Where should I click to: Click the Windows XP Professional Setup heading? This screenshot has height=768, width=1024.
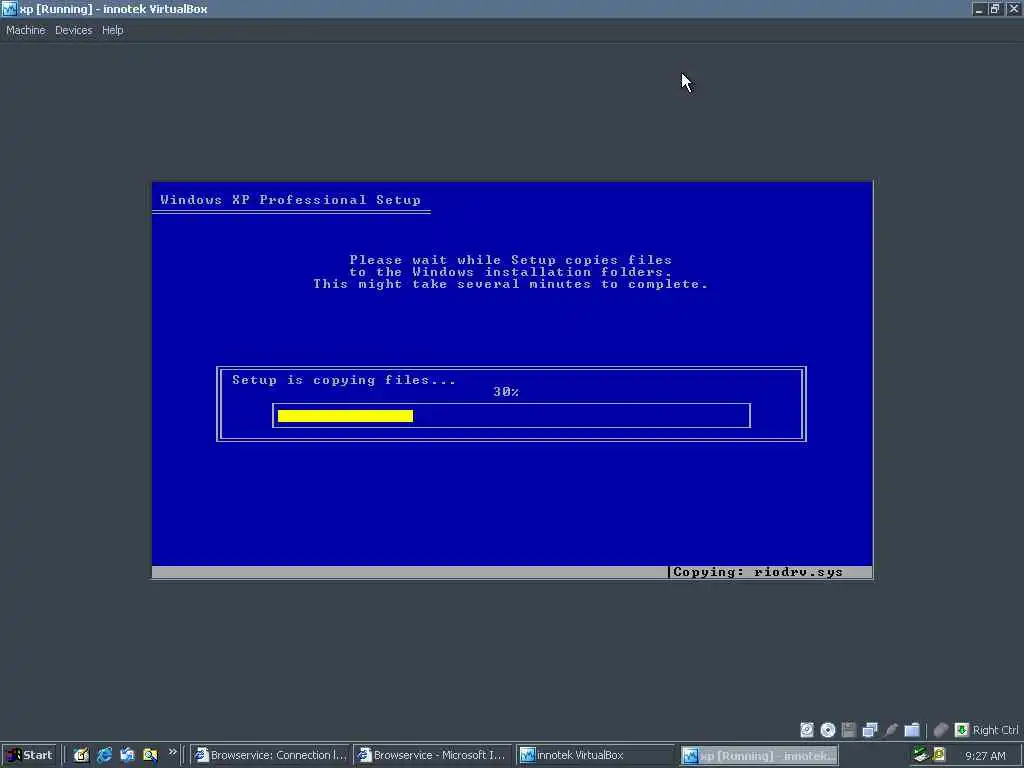click(291, 200)
